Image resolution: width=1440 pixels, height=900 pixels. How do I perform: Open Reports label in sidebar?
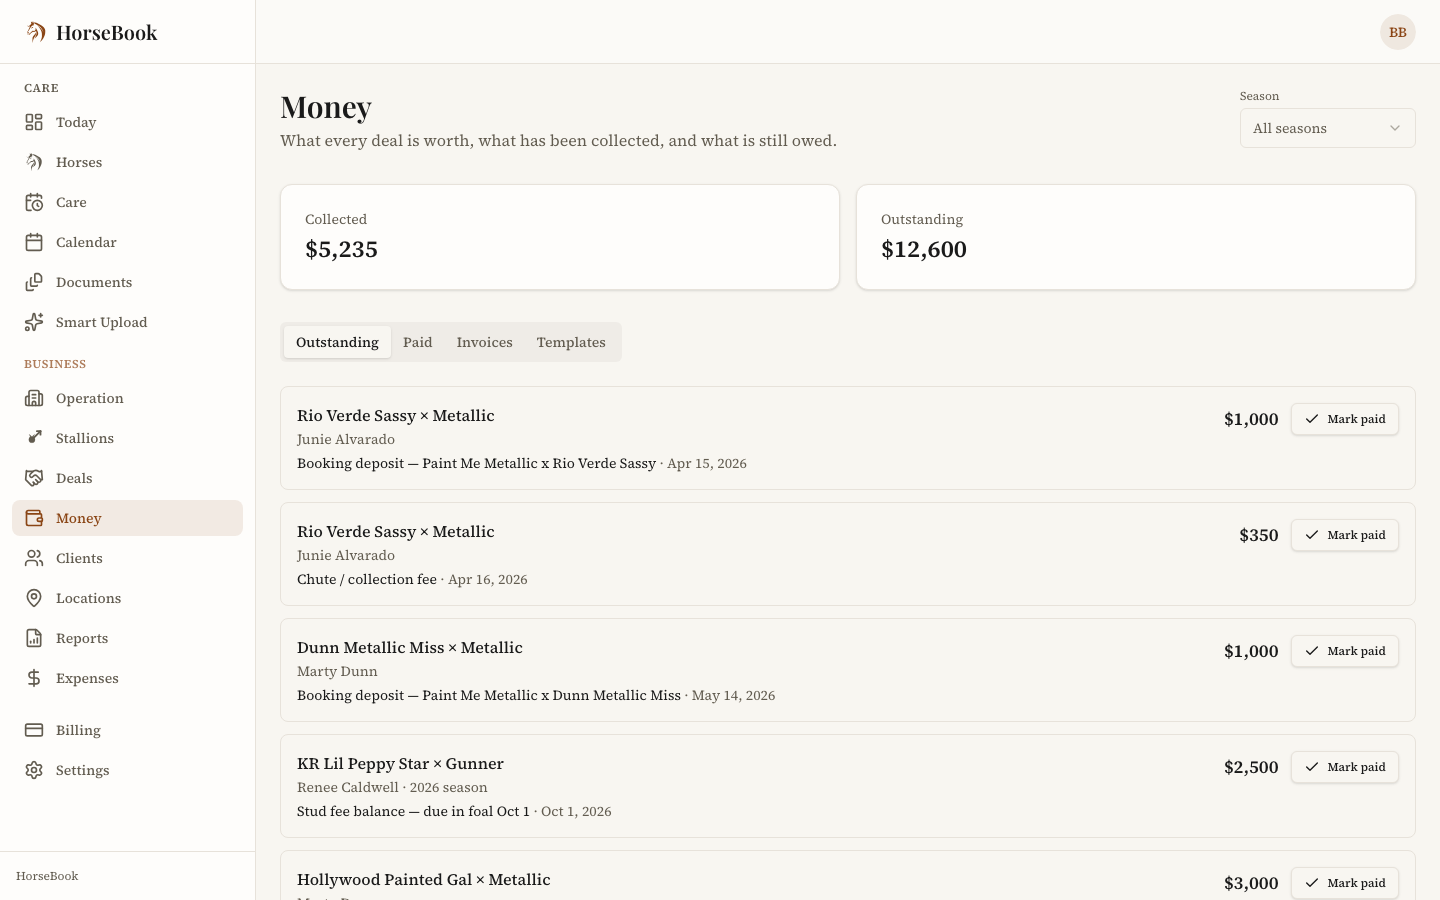pyautogui.click(x=82, y=638)
